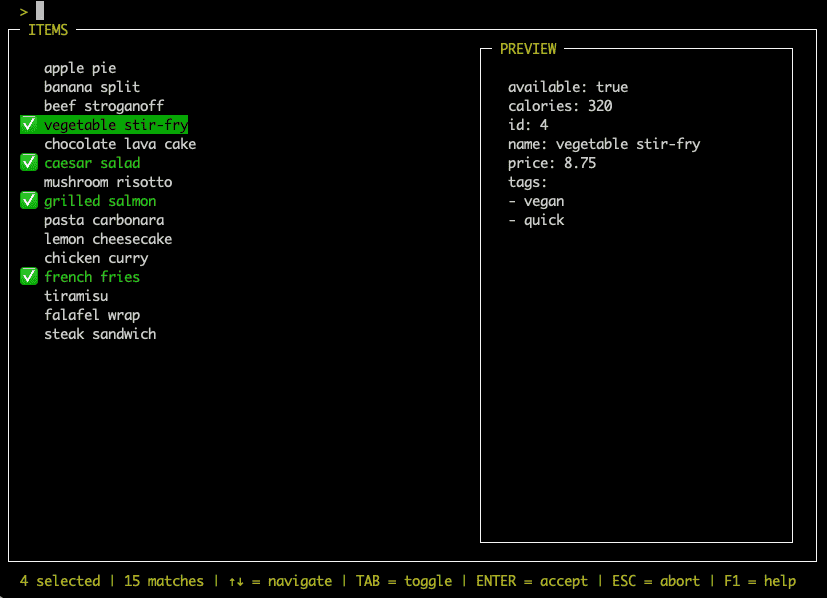Click the '- vegan' tag line

point(536,201)
